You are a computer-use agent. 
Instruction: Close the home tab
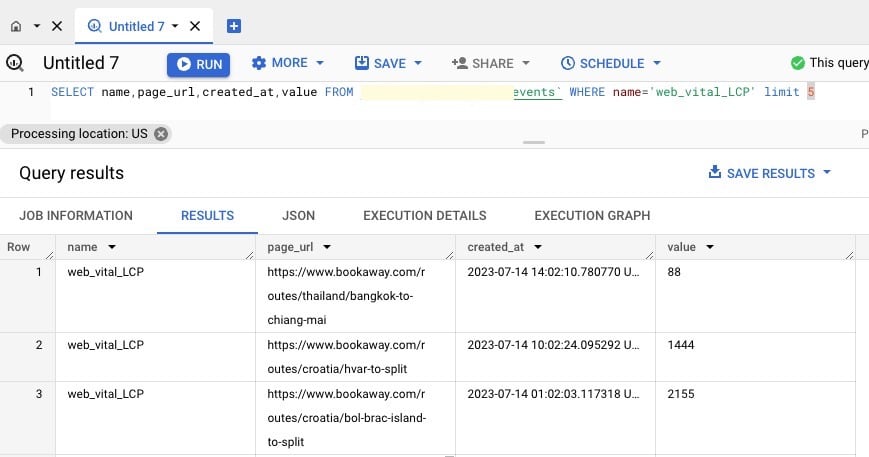(x=57, y=26)
